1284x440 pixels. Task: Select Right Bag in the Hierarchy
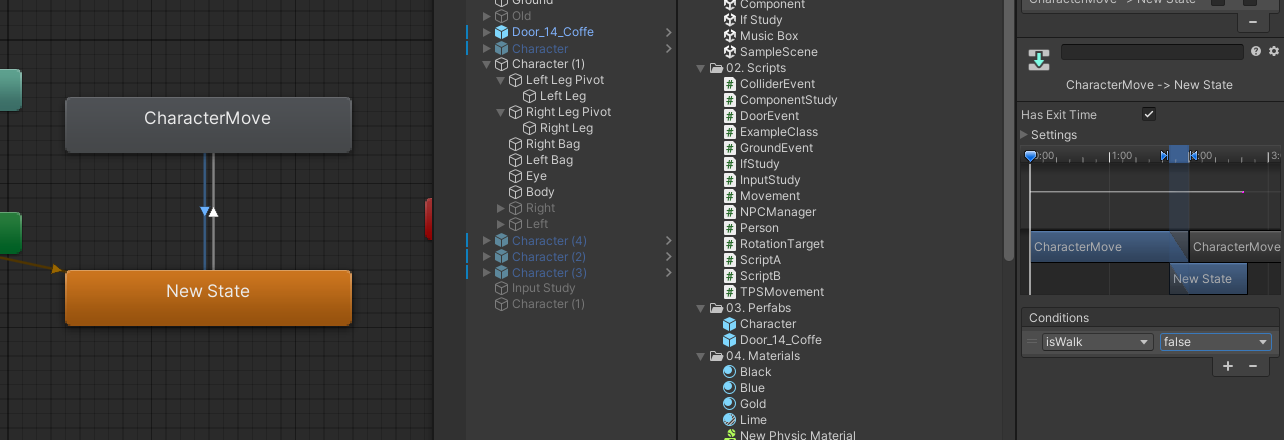(x=553, y=144)
